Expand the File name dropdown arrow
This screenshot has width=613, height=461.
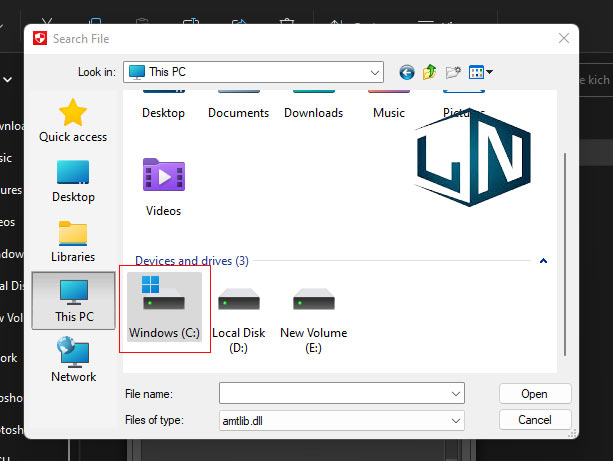pos(456,393)
